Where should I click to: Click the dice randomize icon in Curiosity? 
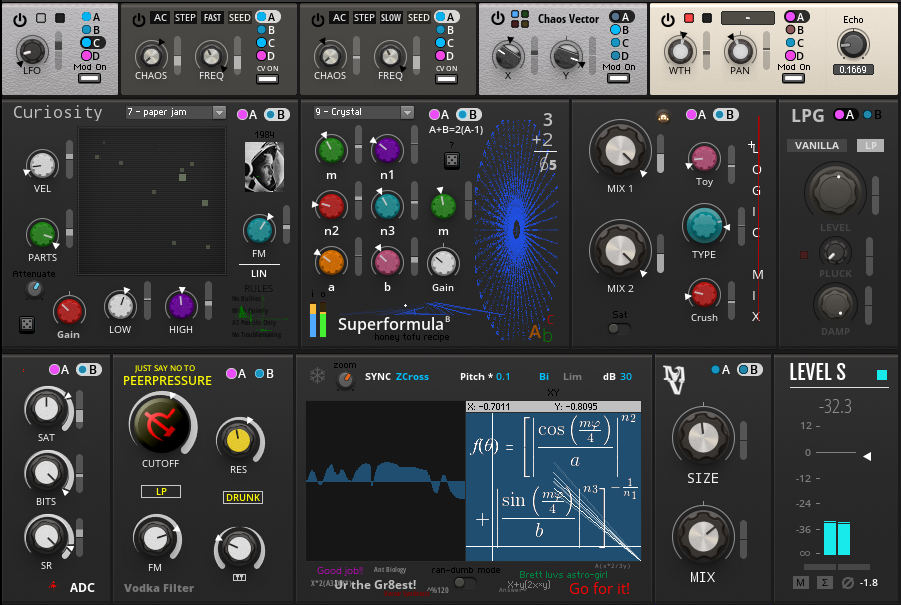click(x=26, y=325)
